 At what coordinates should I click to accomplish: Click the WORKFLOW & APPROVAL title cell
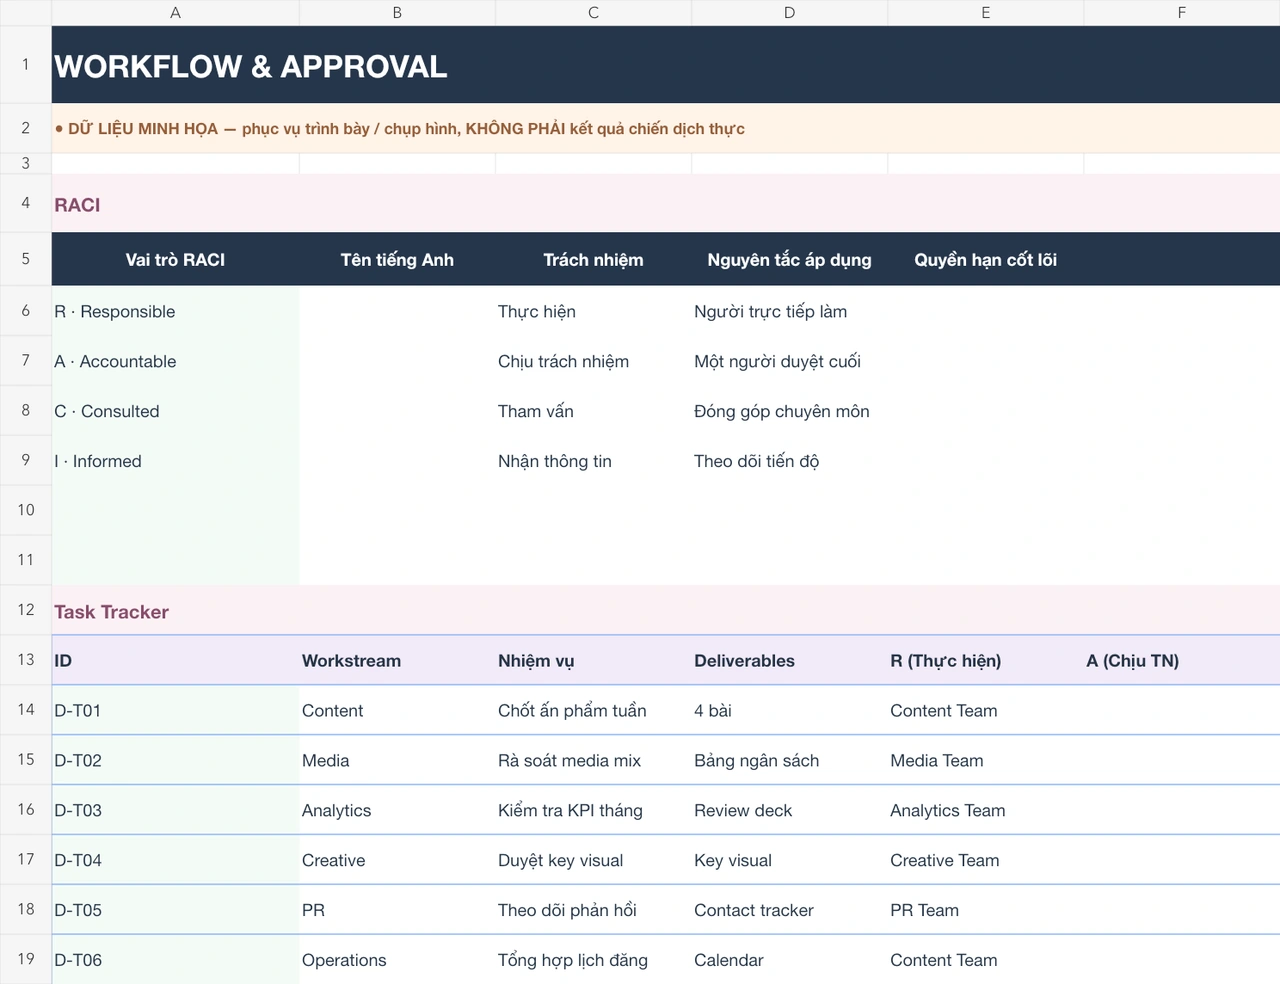(x=666, y=65)
